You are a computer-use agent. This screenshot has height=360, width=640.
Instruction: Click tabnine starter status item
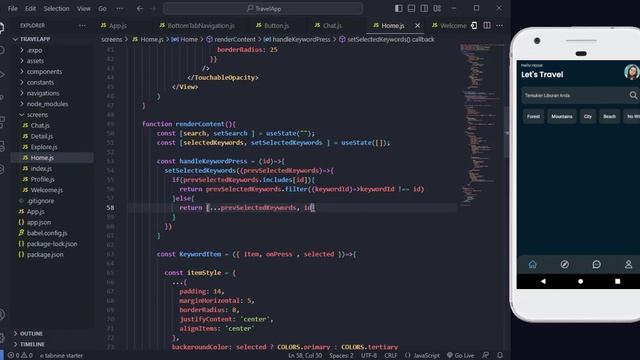61,356
